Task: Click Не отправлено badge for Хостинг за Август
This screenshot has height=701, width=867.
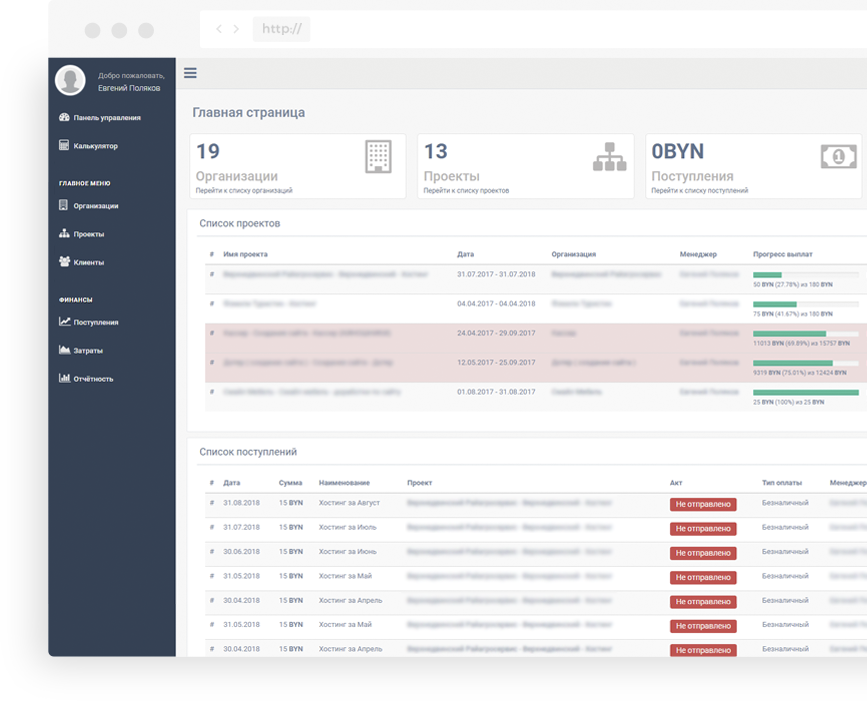Action: coord(703,504)
